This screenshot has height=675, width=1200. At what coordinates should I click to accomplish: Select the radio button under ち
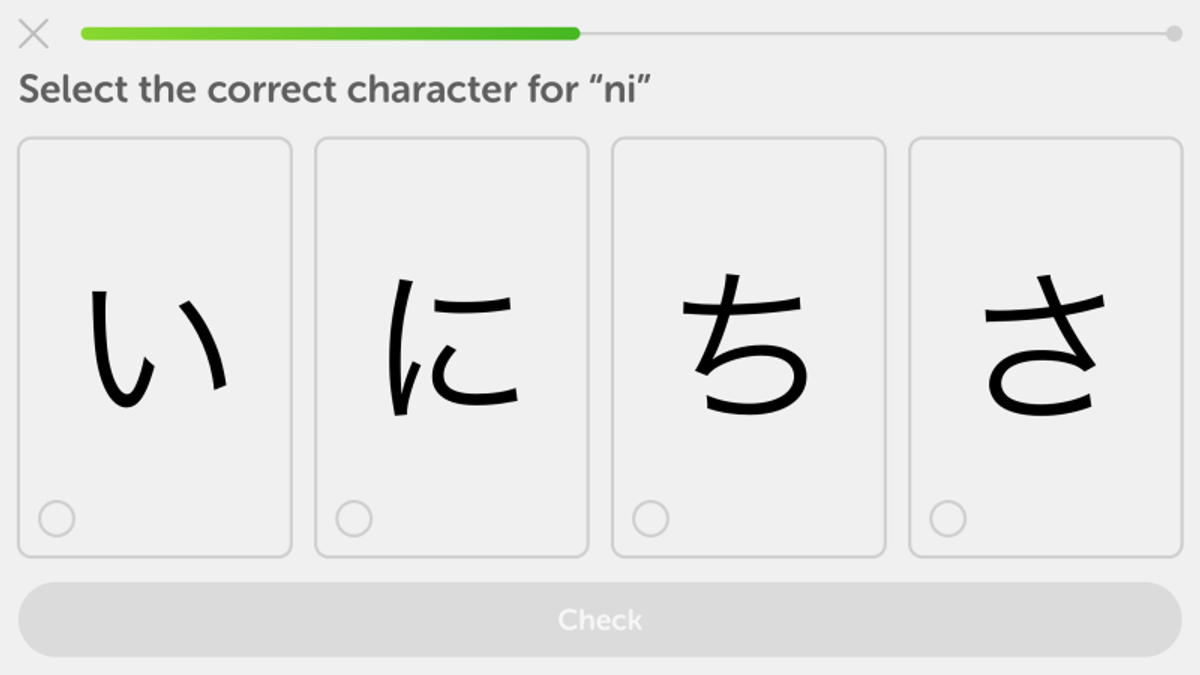click(650, 519)
